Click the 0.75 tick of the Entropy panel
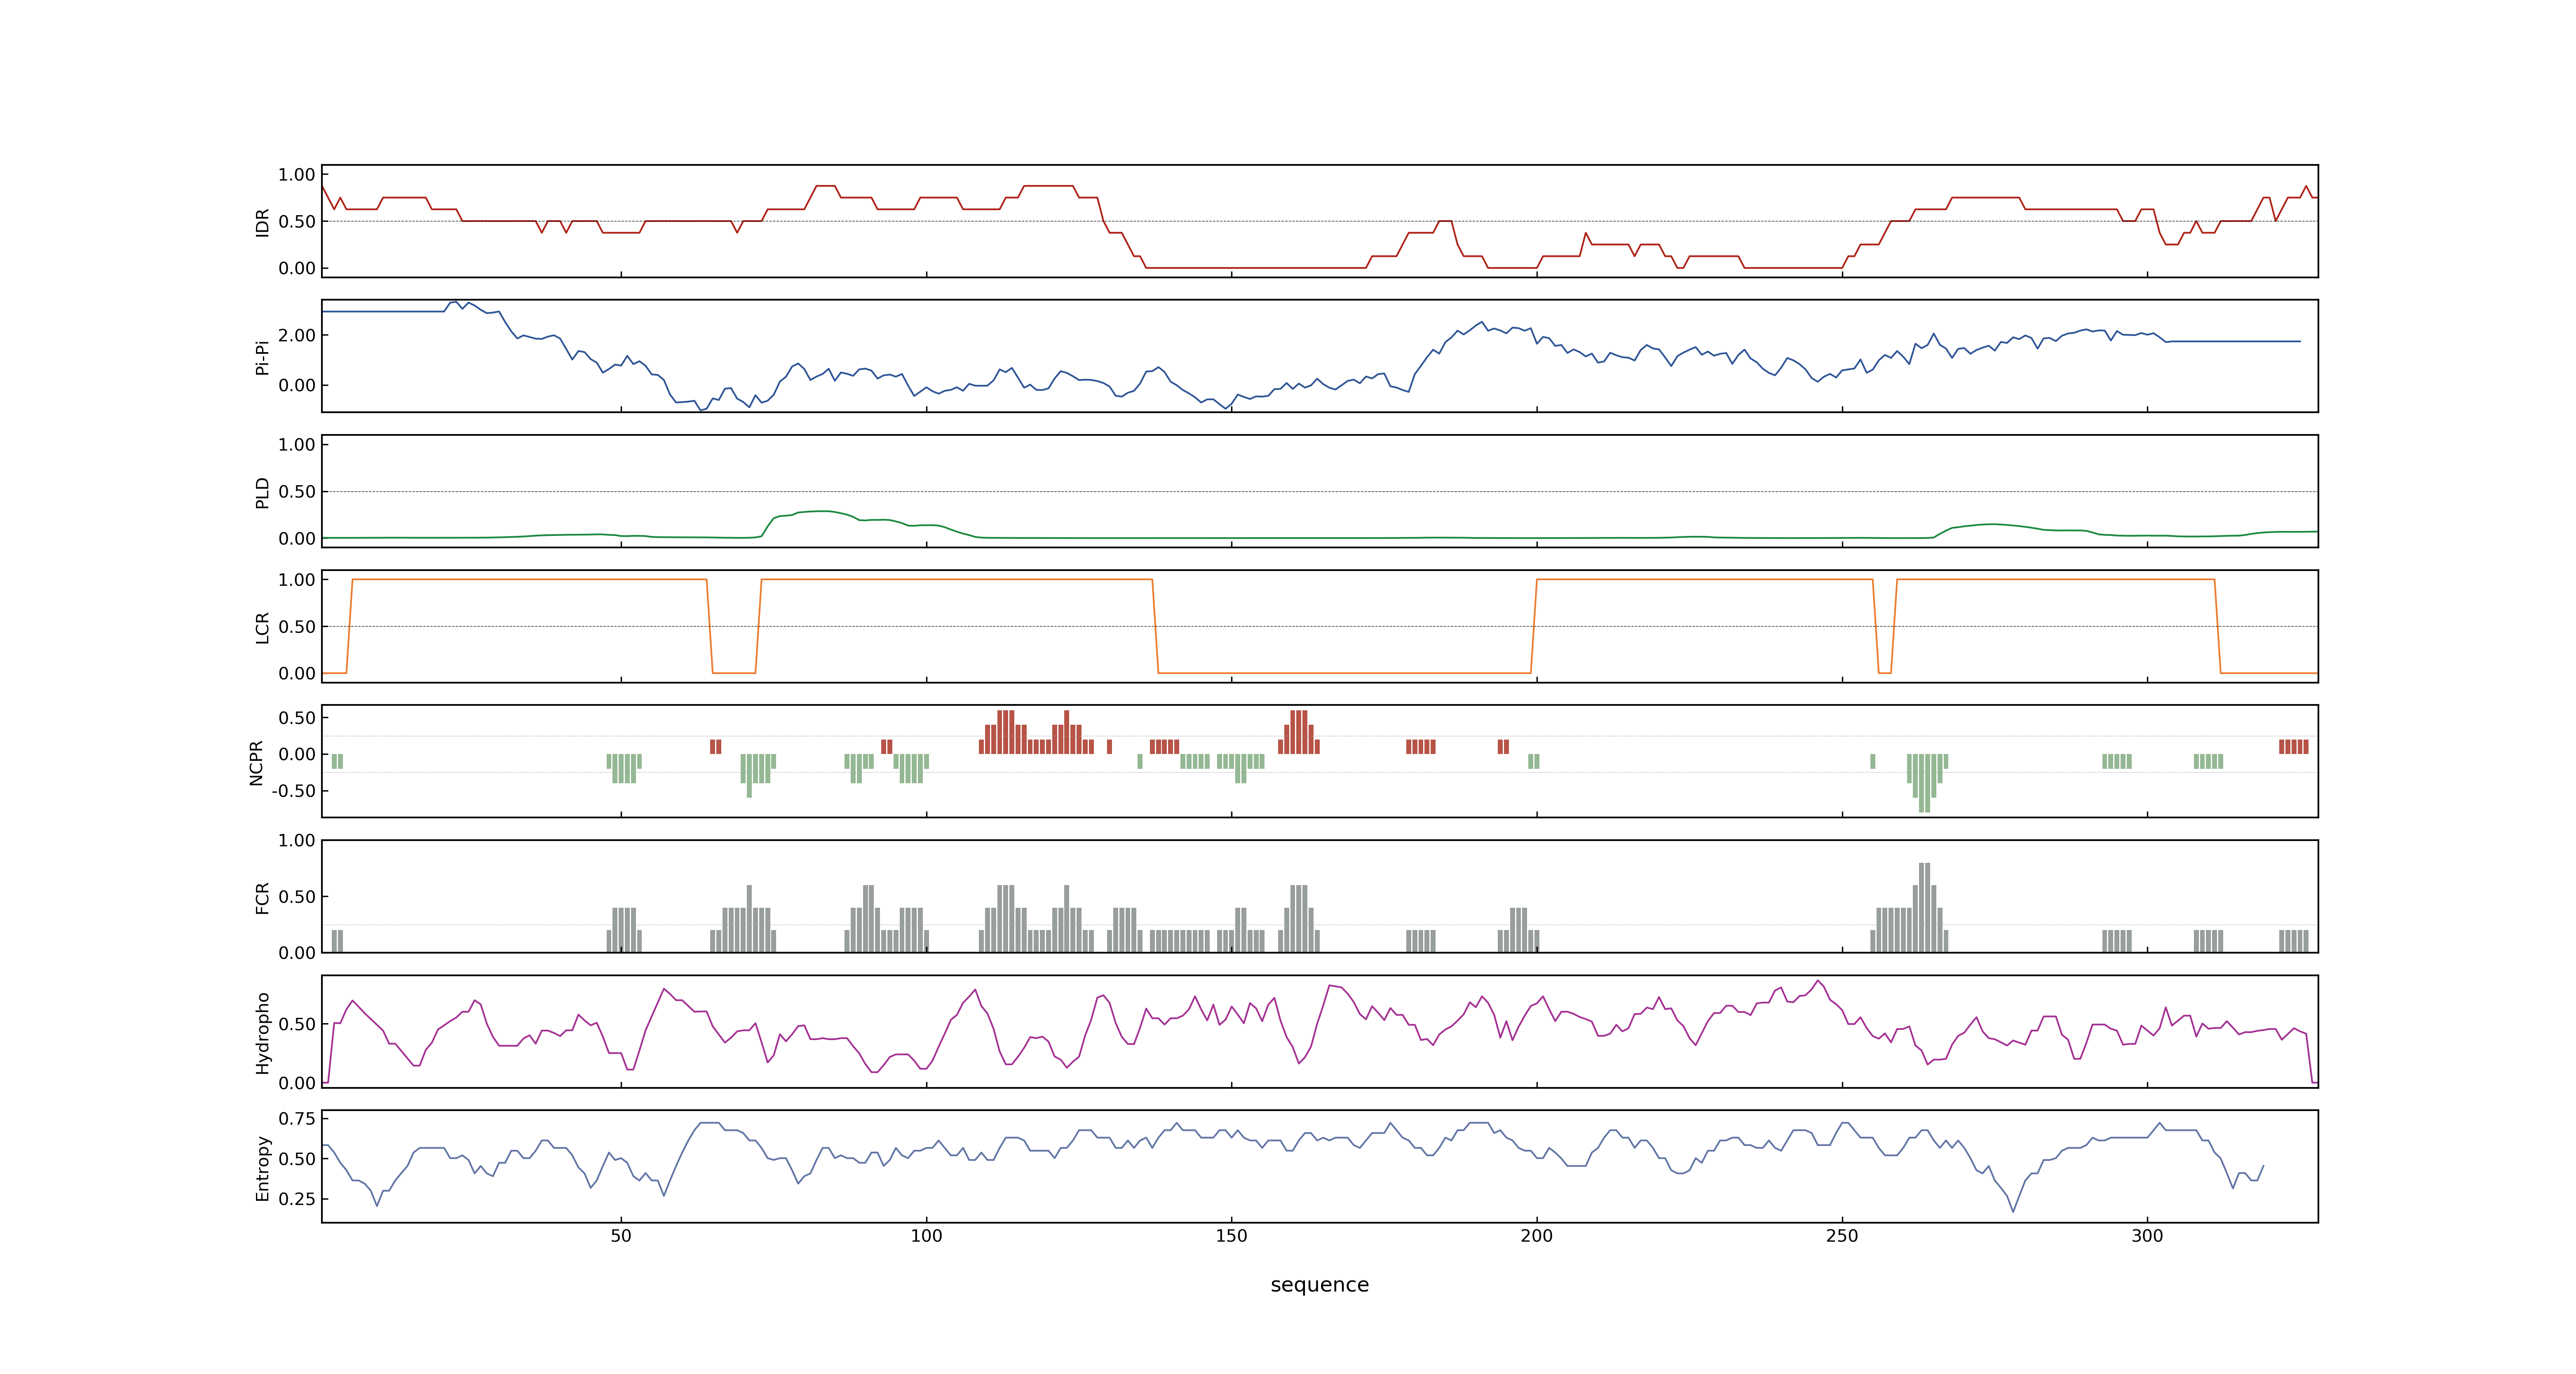This screenshot has height=1374, width=2576. tap(297, 1119)
